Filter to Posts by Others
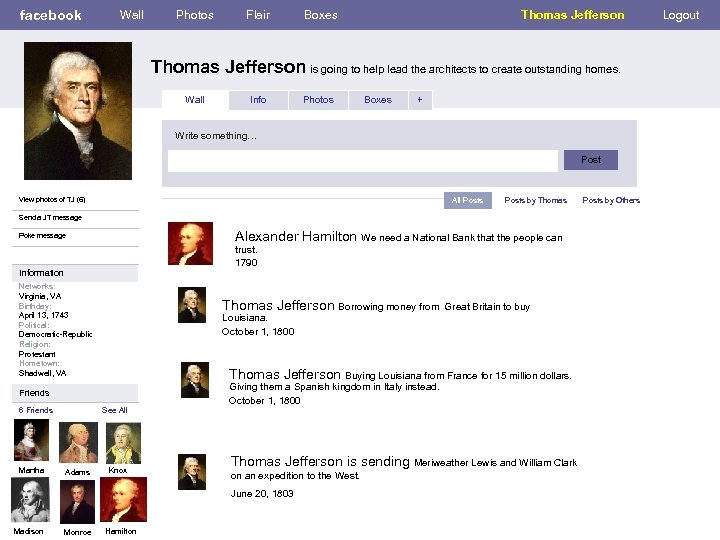 (611, 200)
